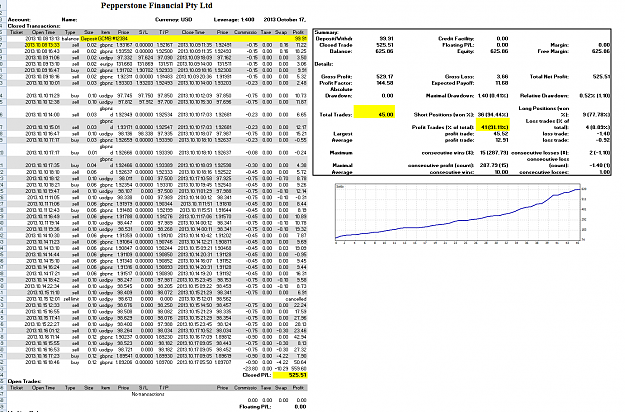This screenshot has width=625, height=412.
Task: Click Ticket header in Open Trades table
Action: coord(16,388)
